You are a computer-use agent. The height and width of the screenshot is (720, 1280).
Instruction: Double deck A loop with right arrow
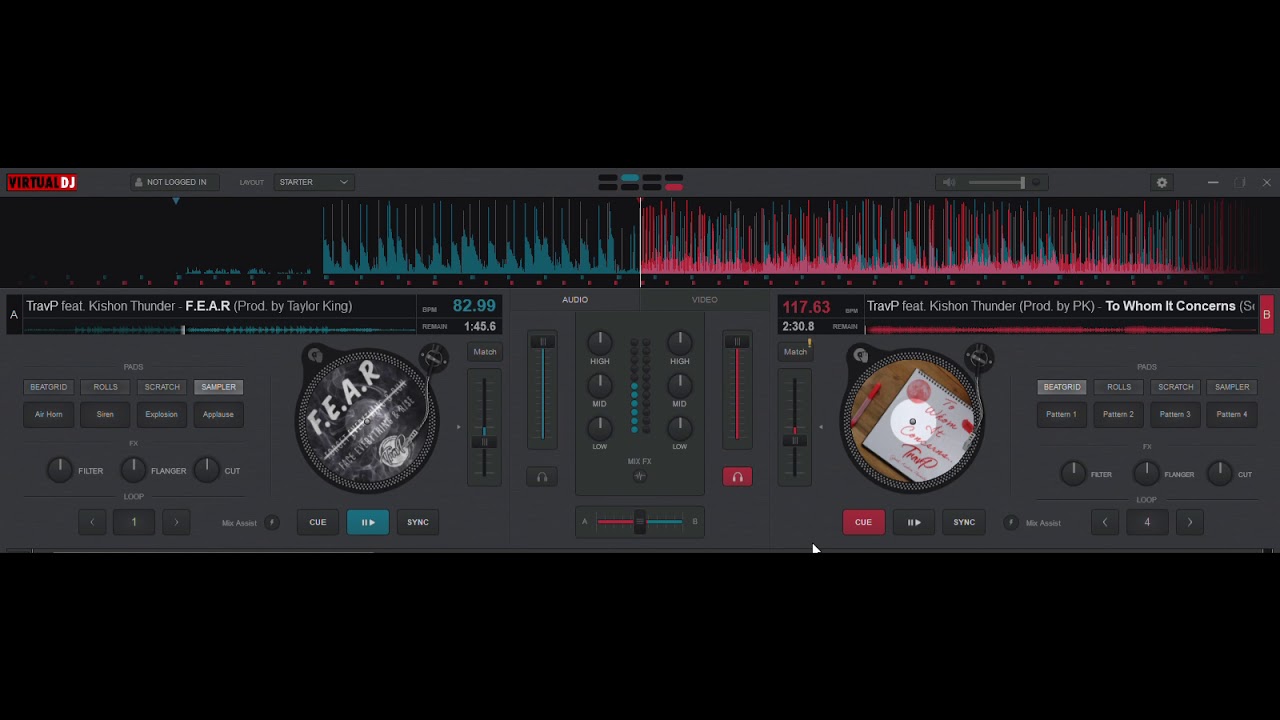click(x=176, y=522)
